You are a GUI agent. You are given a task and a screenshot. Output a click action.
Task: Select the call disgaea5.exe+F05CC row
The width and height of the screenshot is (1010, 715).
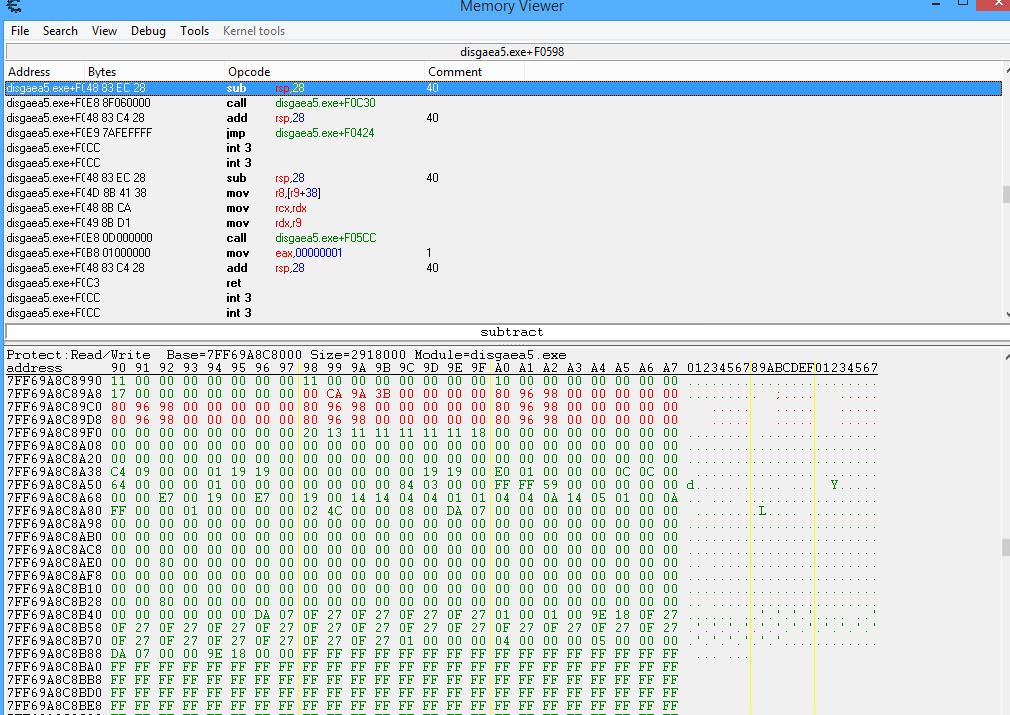point(504,238)
